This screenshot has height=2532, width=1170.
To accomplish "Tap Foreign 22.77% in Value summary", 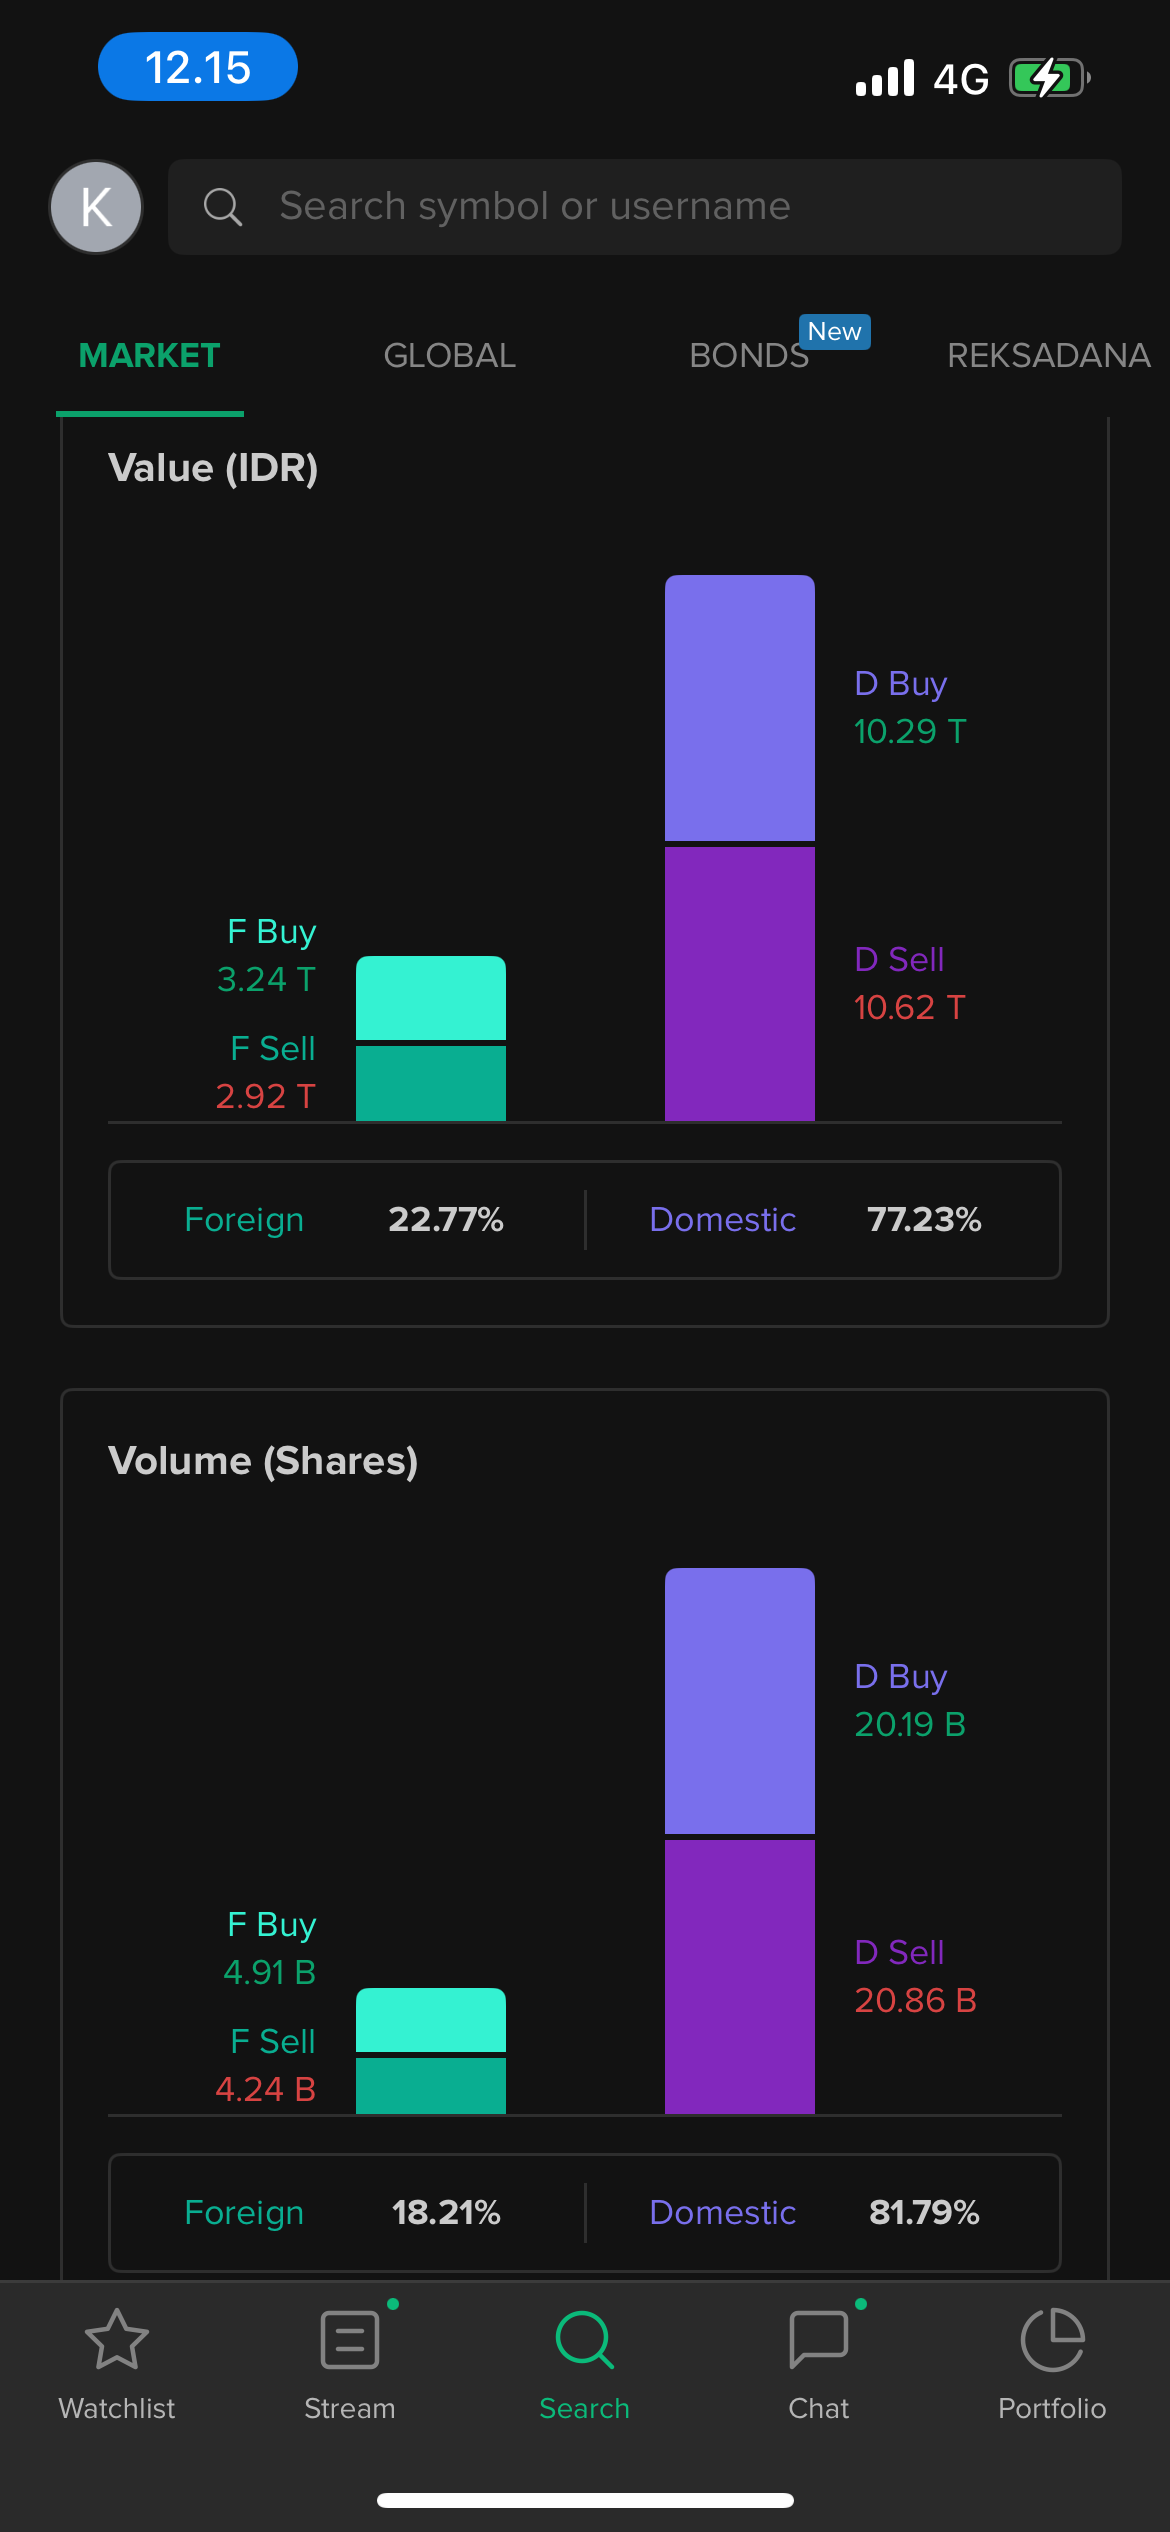I will (x=345, y=1220).
